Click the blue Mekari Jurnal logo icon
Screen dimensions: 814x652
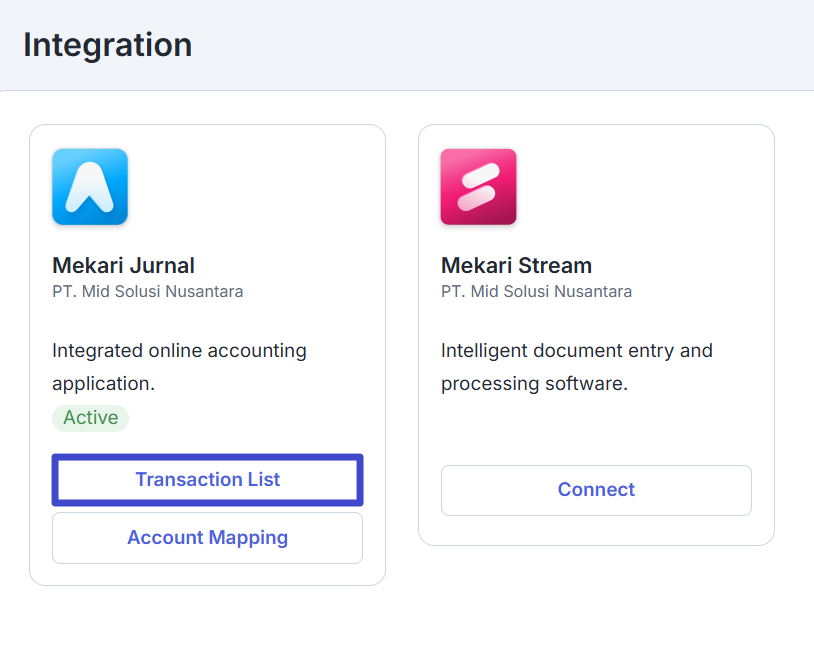coord(90,187)
